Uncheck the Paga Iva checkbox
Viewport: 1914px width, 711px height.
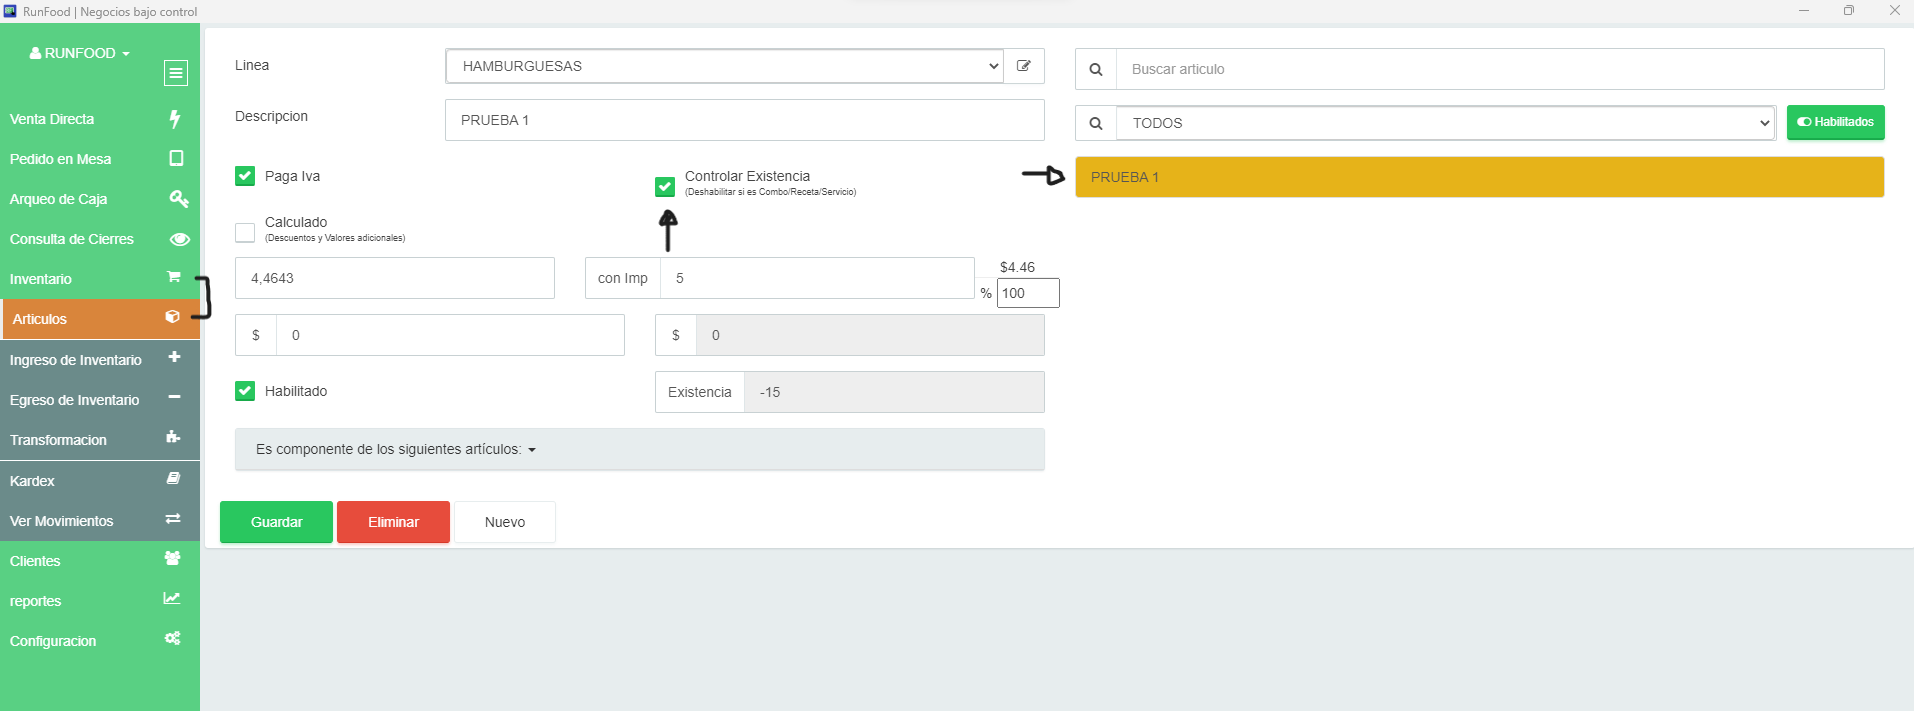(x=245, y=176)
